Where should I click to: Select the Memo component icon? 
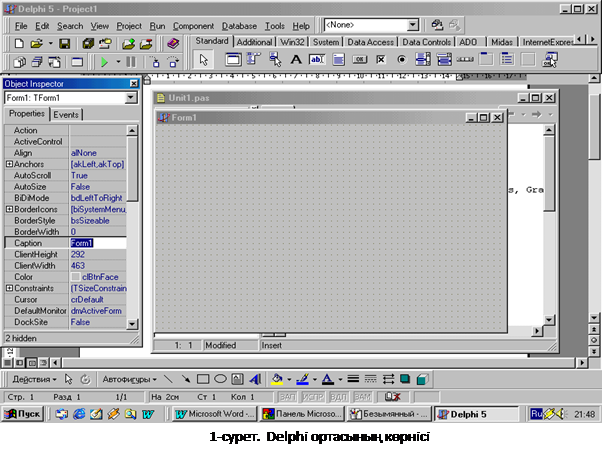point(338,60)
